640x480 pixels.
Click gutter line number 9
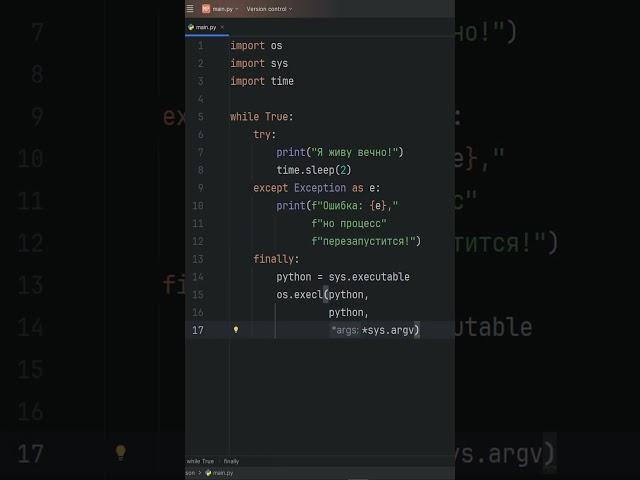pos(200,188)
